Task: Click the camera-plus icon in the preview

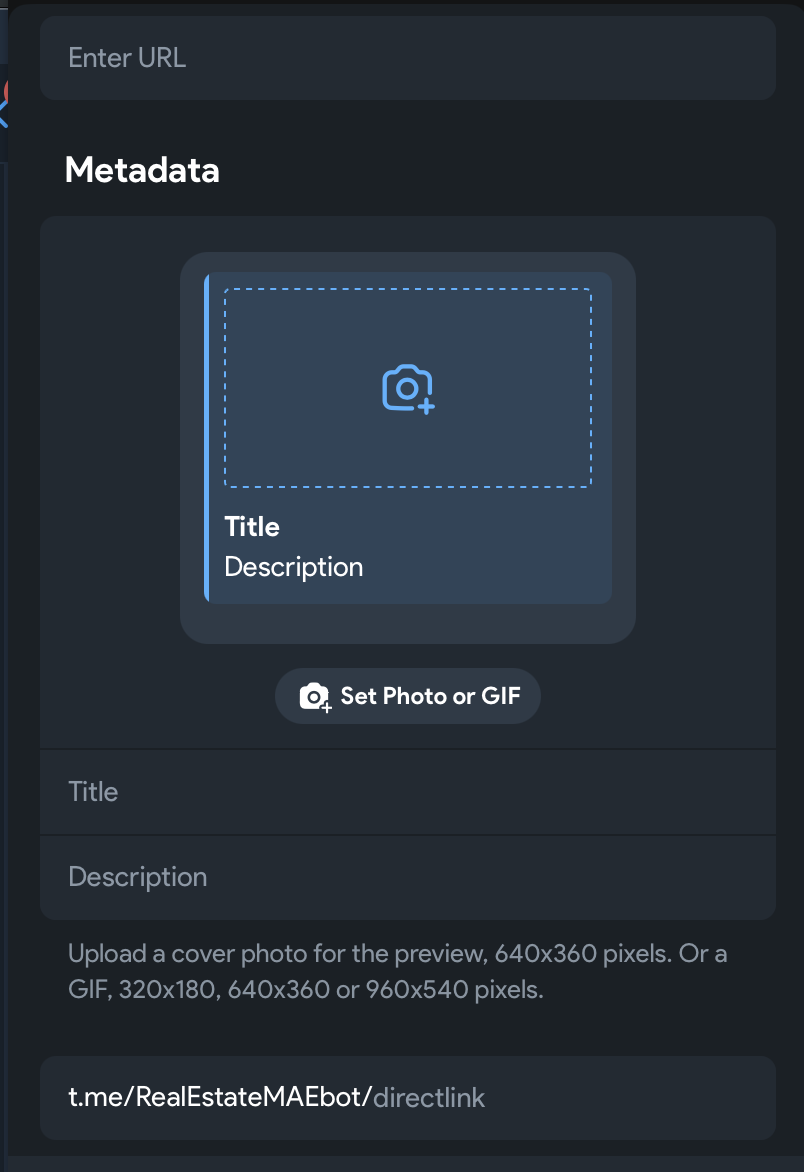Action: [408, 389]
